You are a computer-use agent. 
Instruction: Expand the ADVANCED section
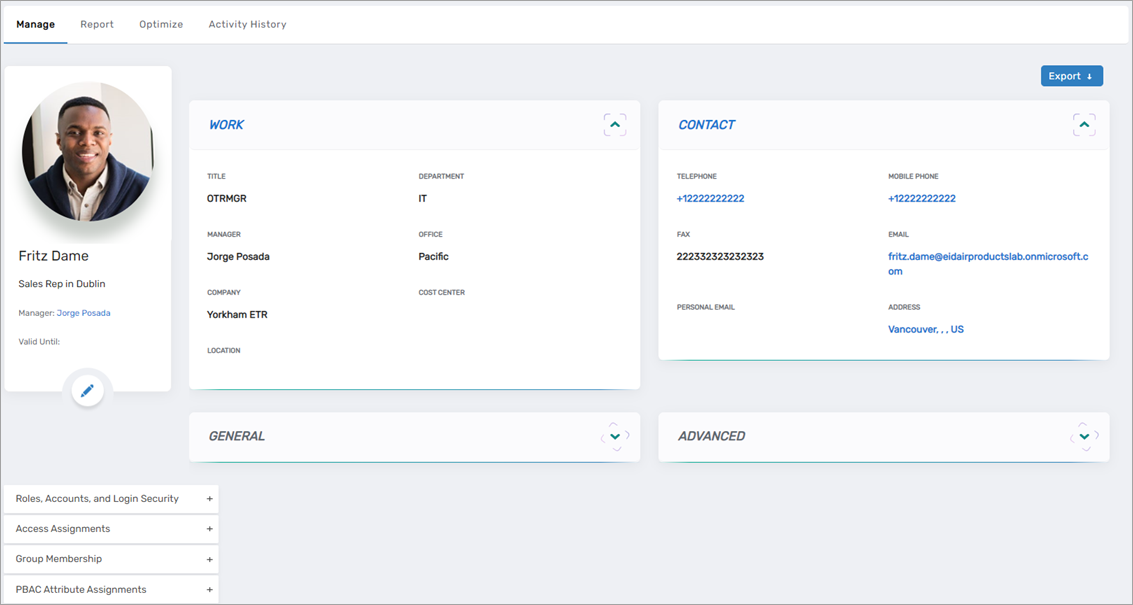pyautogui.click(x=1084, y=436)
